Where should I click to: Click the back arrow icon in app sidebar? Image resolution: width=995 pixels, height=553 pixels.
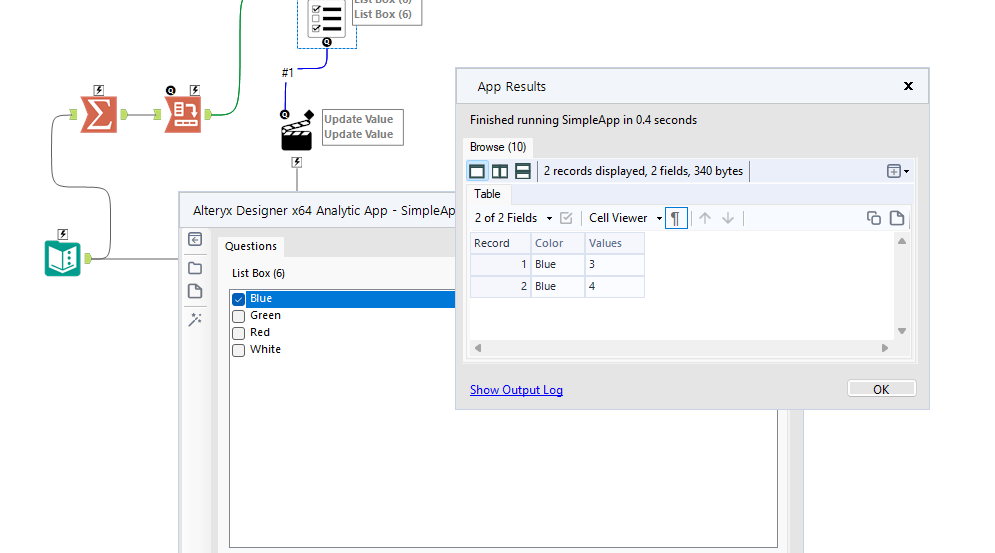click(195, 239)
